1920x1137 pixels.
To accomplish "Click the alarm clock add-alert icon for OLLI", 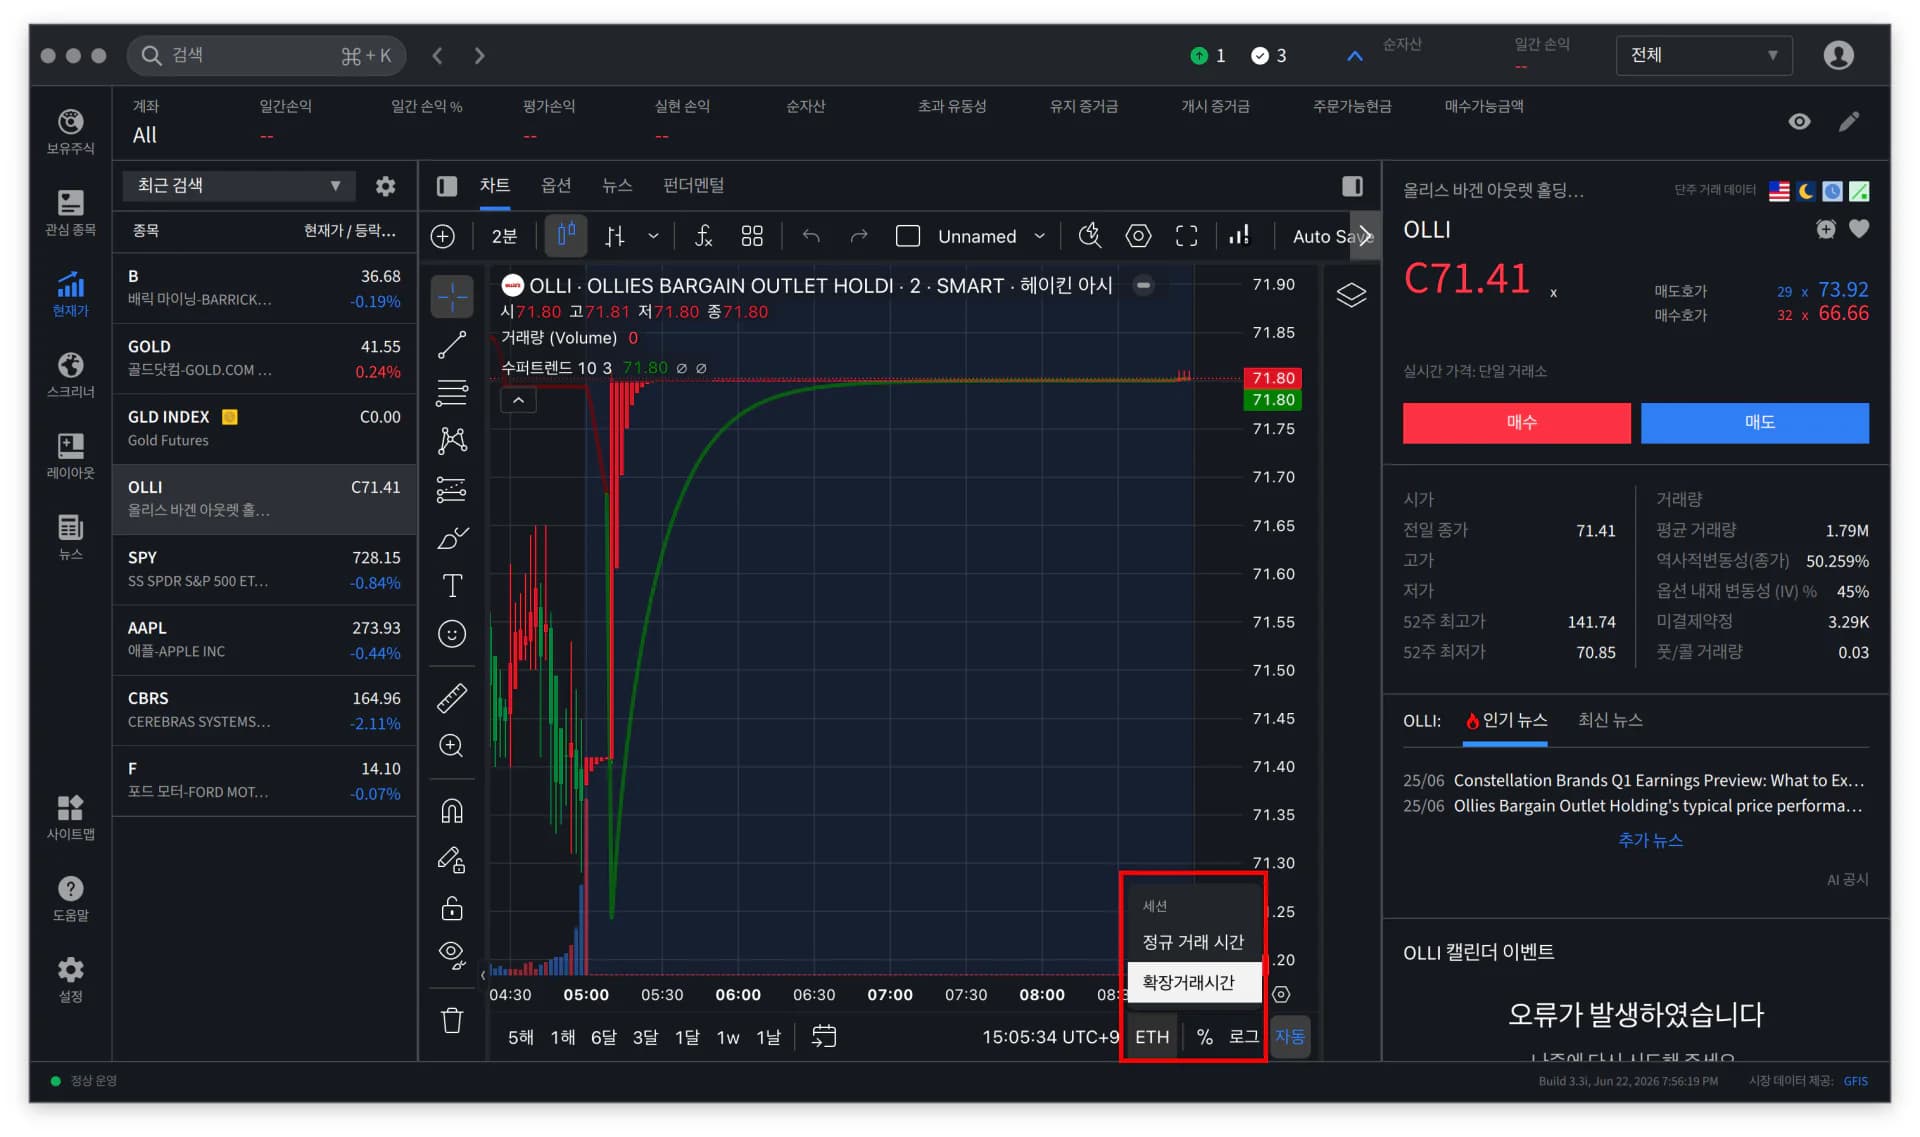I will (1826, 229).
